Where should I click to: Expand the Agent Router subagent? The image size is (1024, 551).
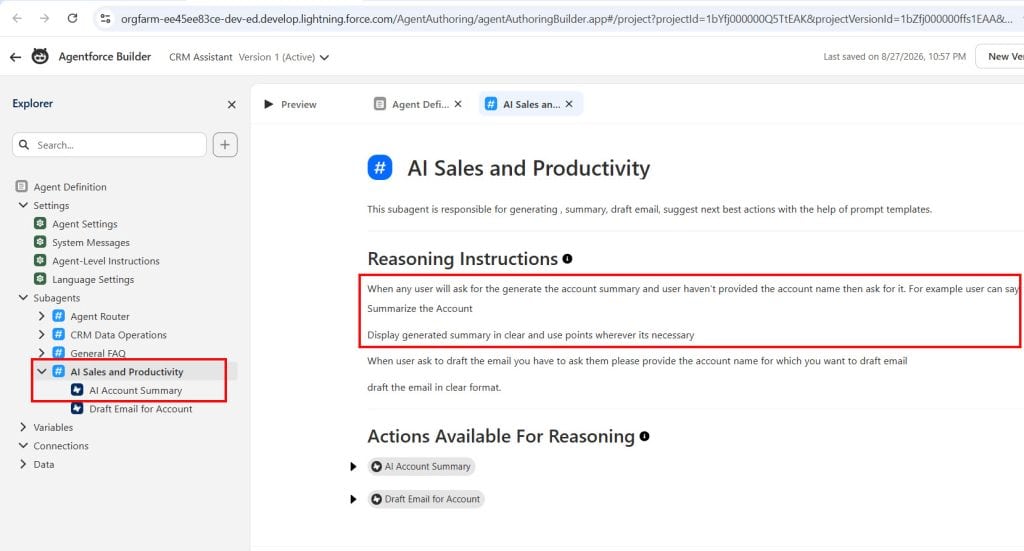tap(42, 316)
